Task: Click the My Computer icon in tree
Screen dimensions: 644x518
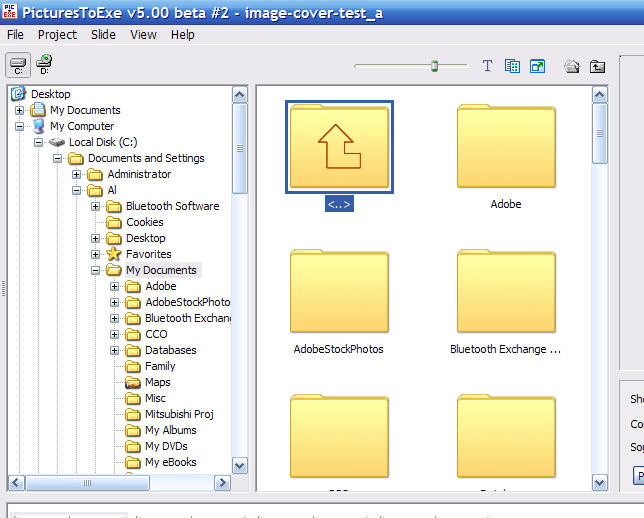Action: (x=39, y=126)
